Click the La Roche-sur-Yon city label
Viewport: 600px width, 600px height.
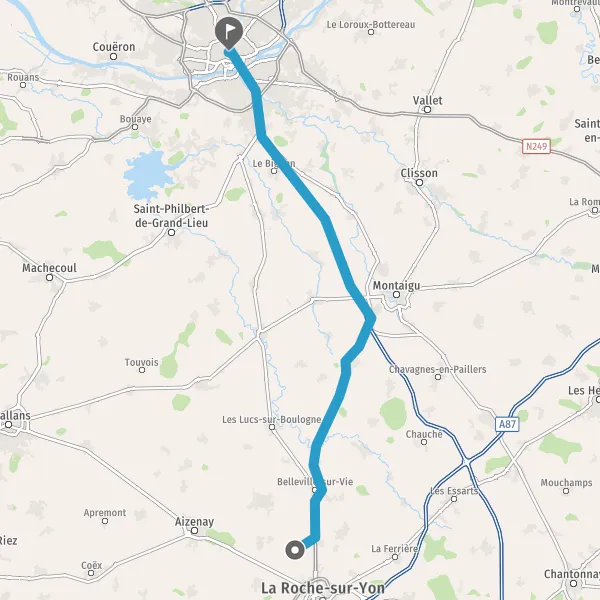coord(323,588)
